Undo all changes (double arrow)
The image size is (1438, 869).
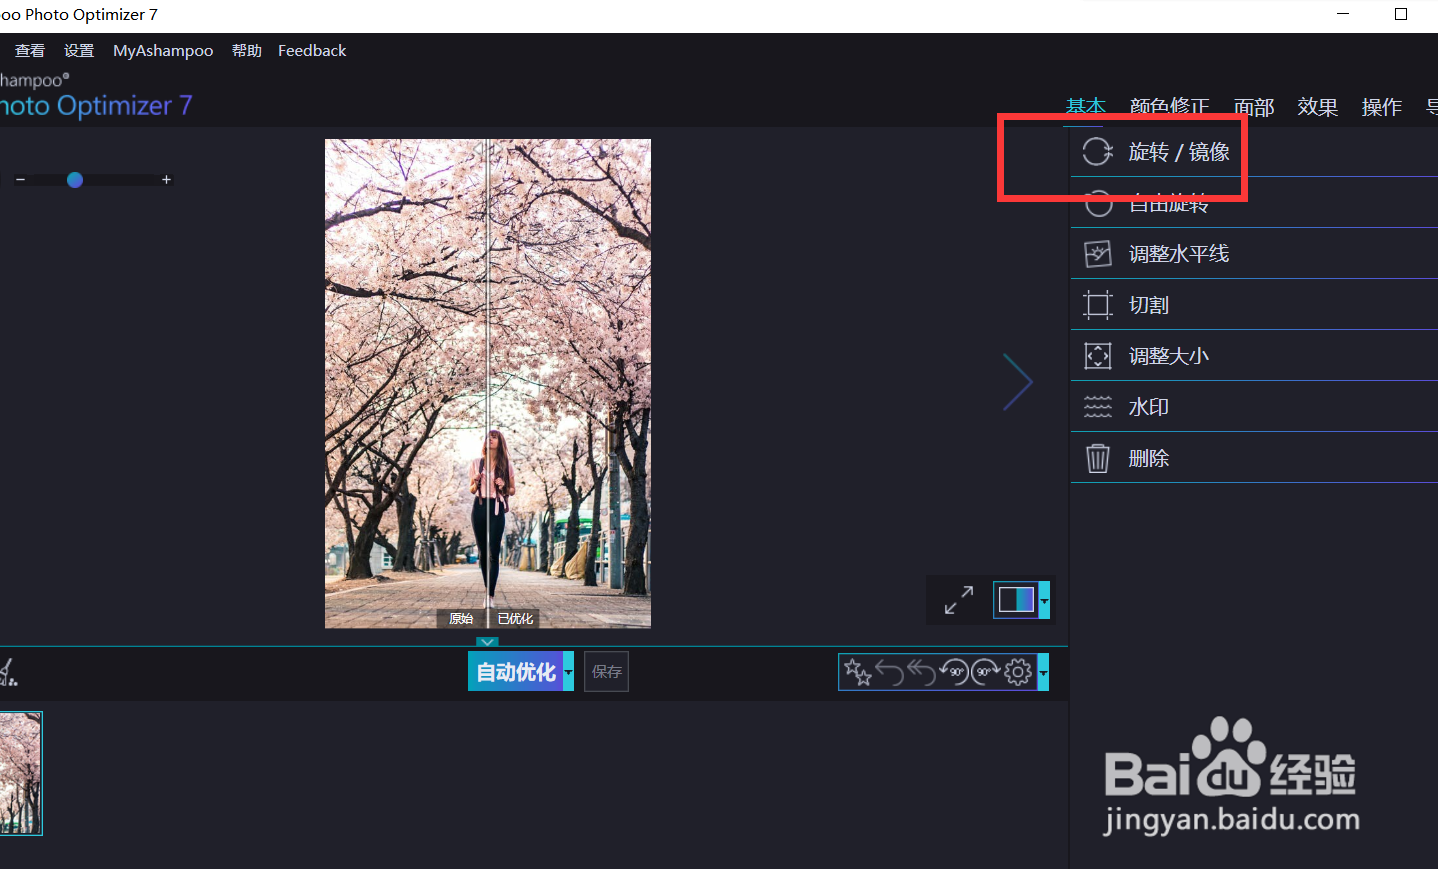(921, 672)
